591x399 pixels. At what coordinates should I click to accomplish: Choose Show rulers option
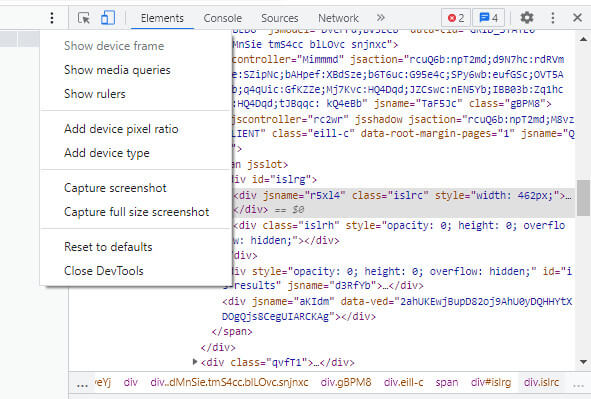click(136, 94)
